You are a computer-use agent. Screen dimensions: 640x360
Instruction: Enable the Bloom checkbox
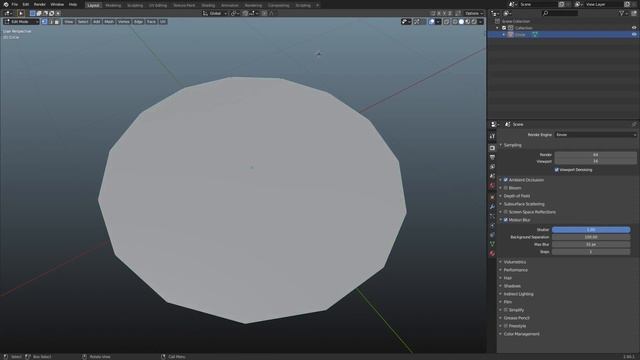coord(506,188)
